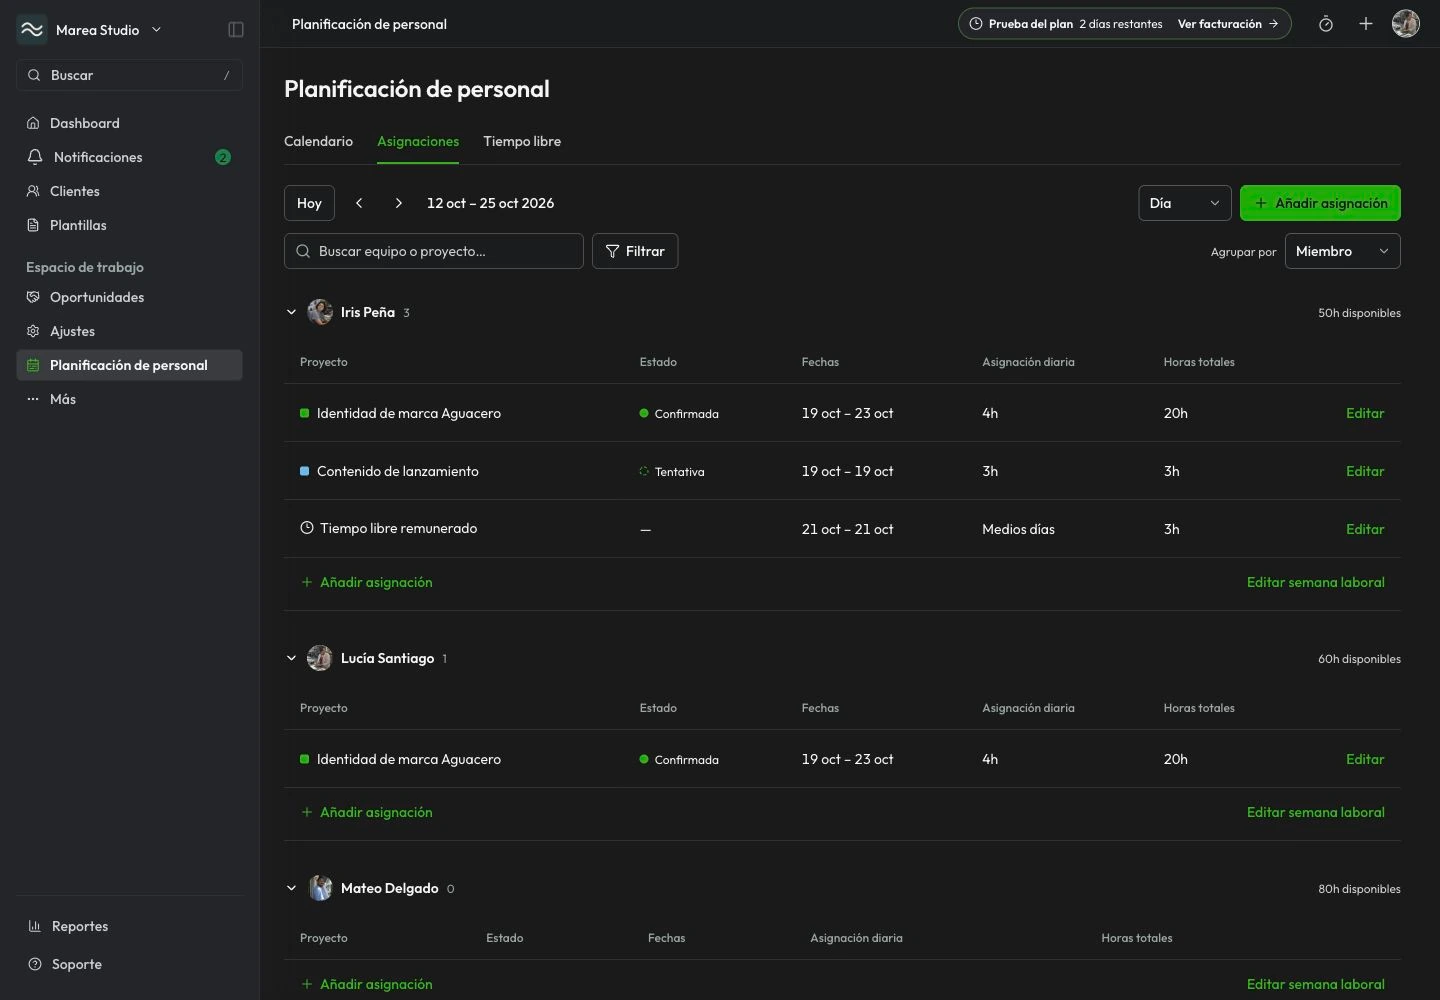Screen dimensions: 1440x1000
Task: Click Marea Studio logo icon
Action: [x=32, y=30]
